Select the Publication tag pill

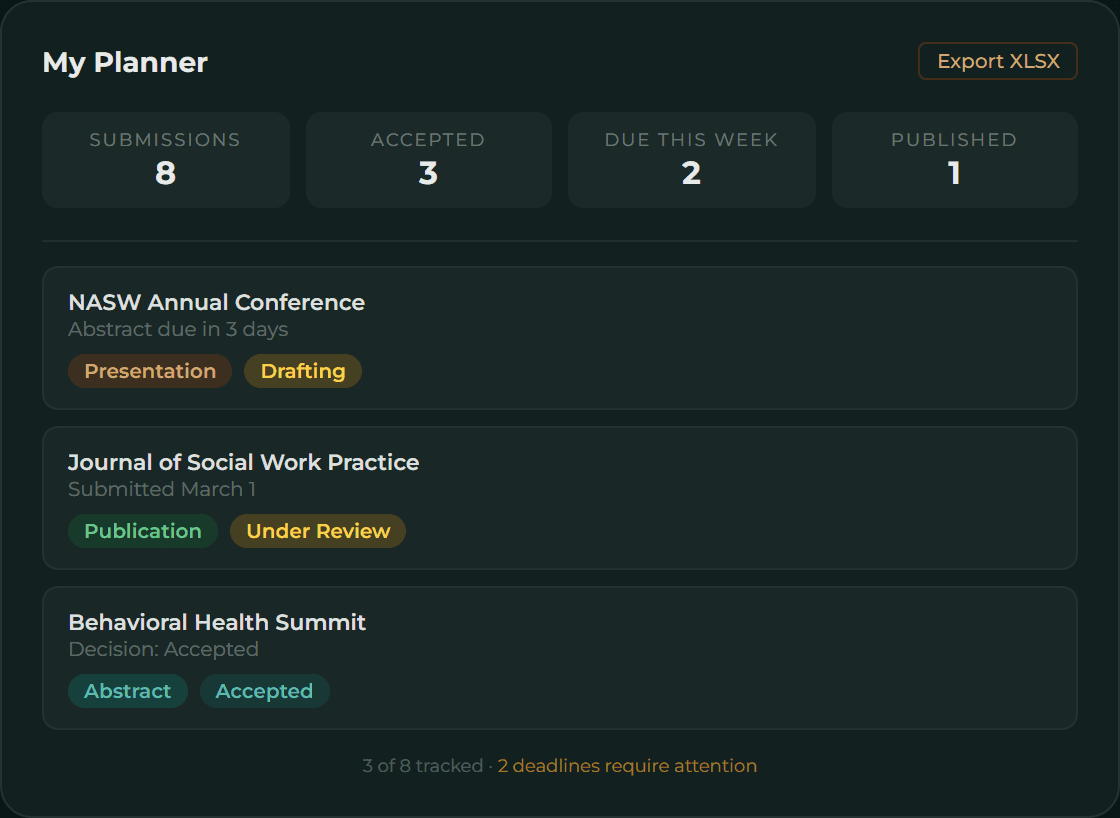pos(142,531)
